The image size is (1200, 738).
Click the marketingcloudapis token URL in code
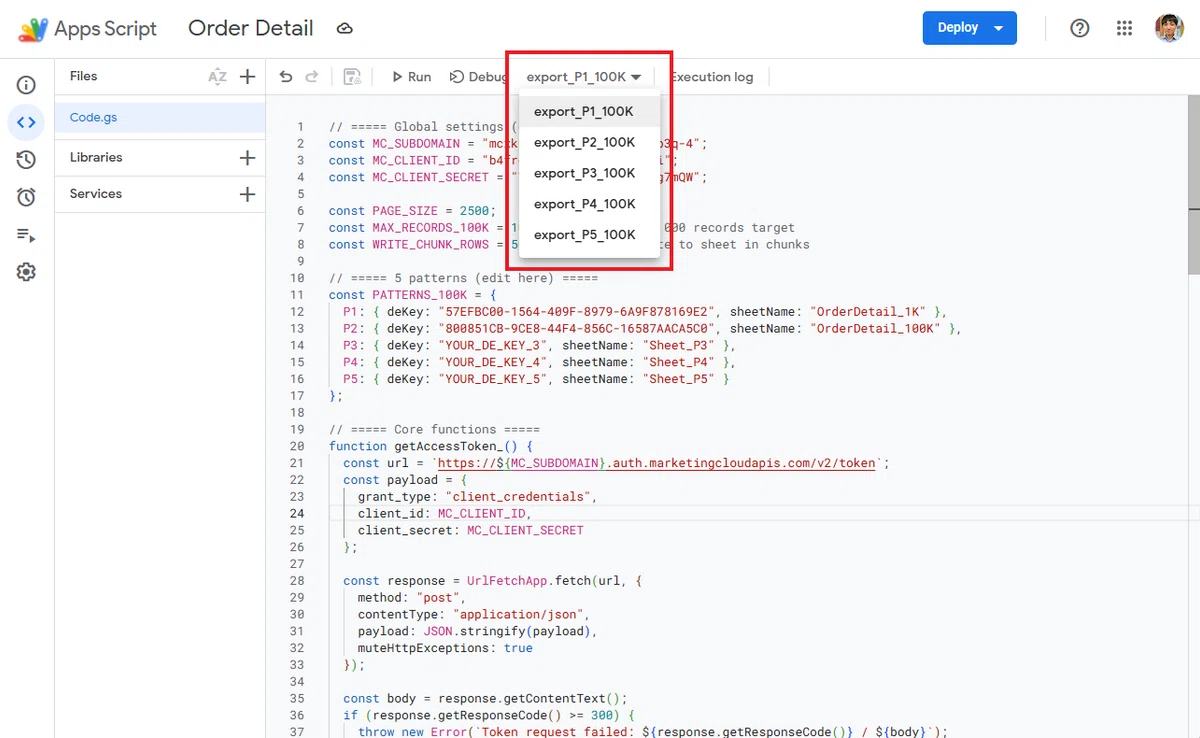click(x=657, y=463)
